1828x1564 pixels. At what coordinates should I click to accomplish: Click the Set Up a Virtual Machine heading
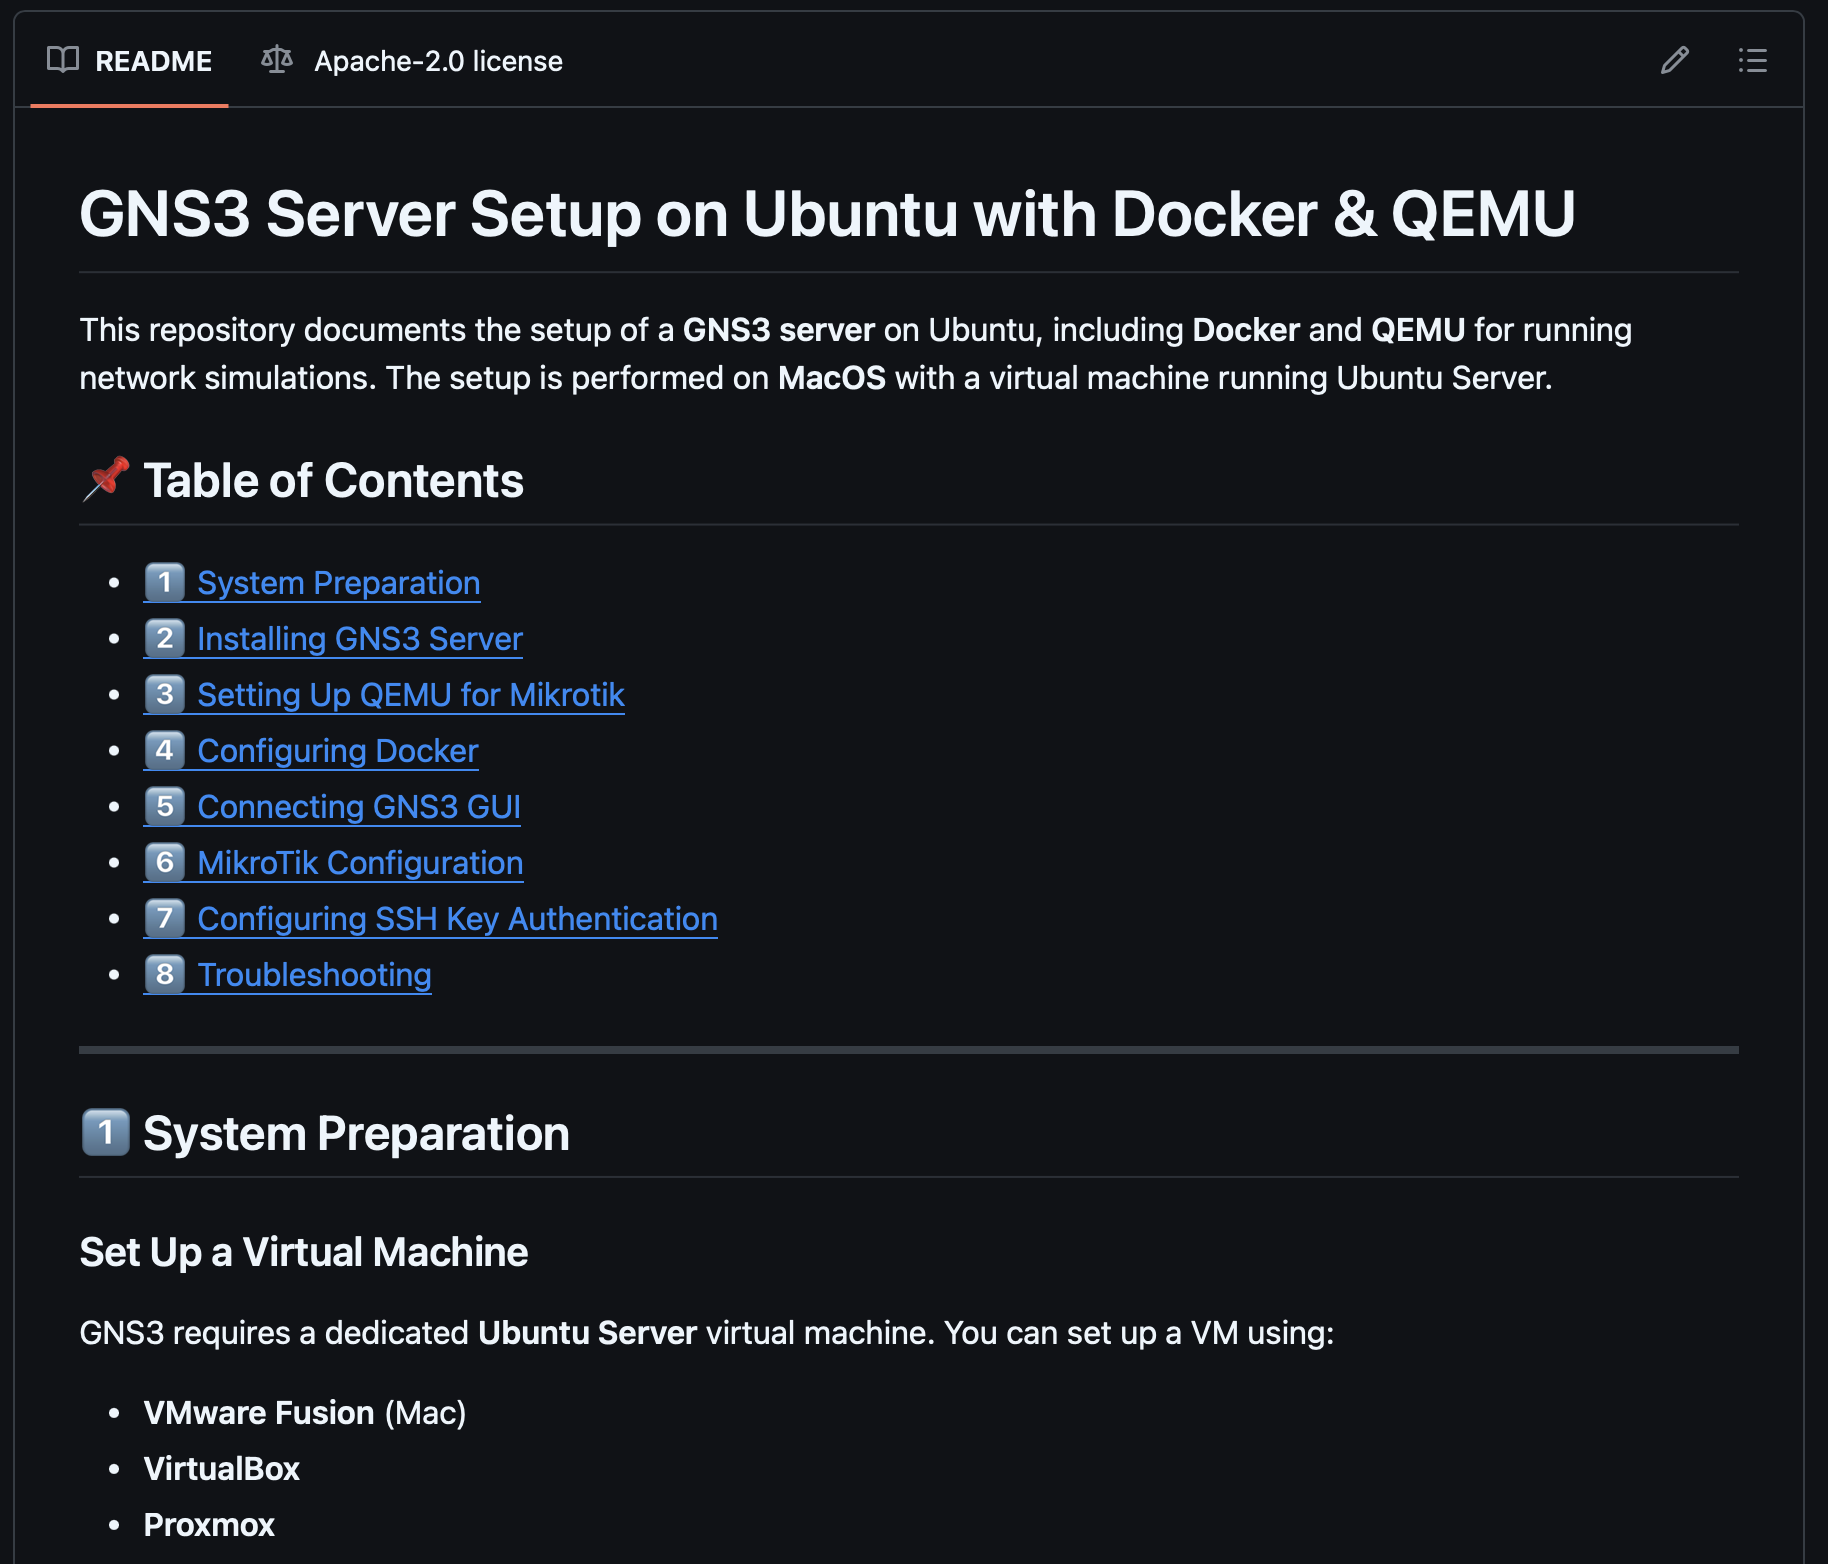(x=304, y=1252)
